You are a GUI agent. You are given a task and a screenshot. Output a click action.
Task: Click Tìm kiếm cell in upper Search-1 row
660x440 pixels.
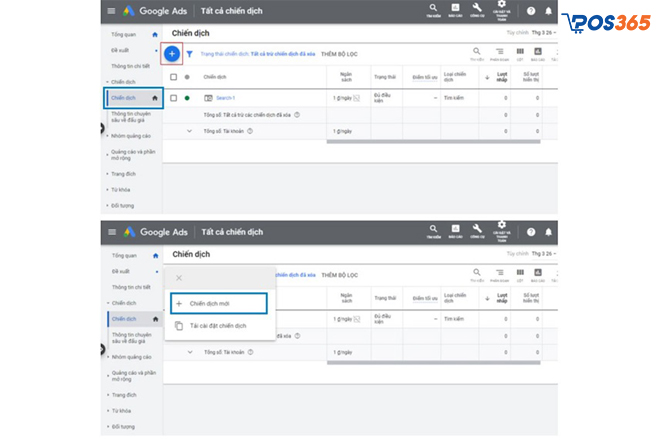coord(454,98)
